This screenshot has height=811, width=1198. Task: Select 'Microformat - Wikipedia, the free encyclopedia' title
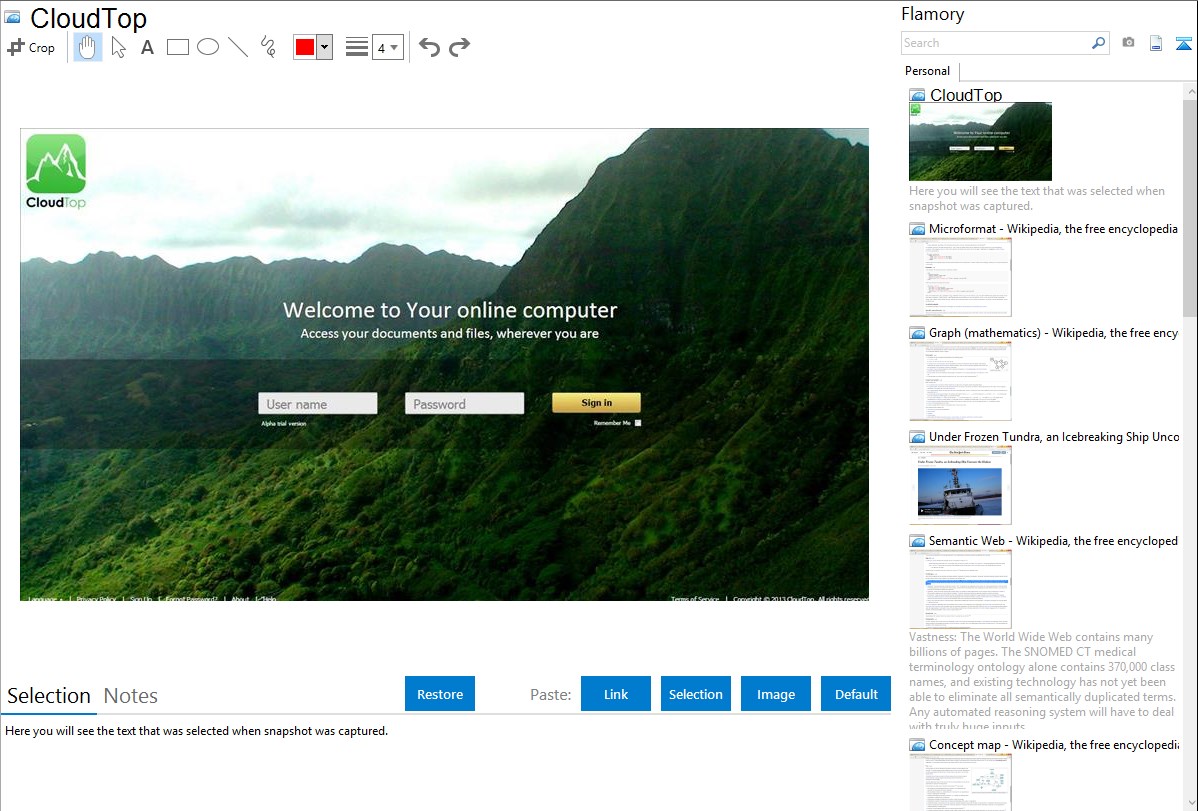coord(1053,229)
